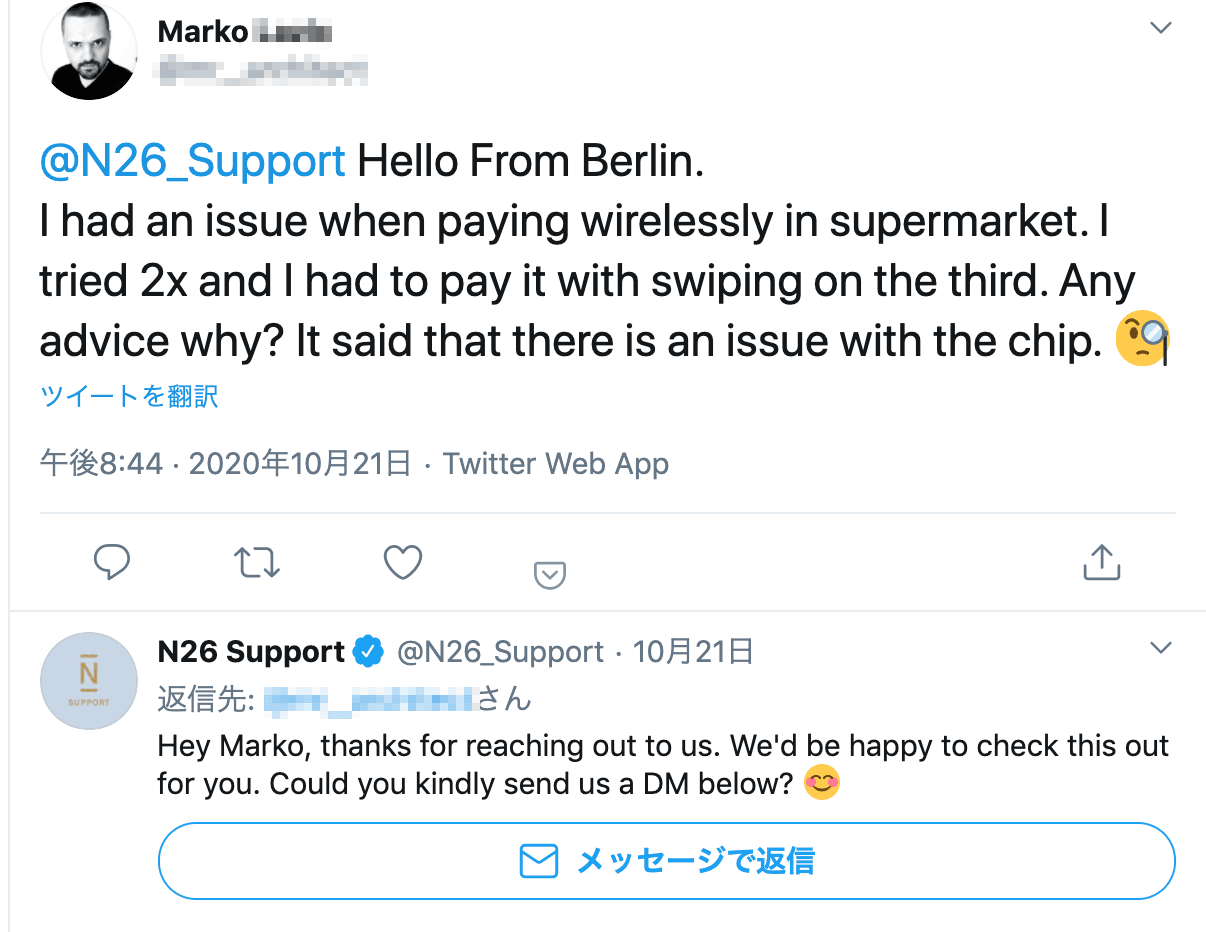The width and height of the screenshot is (1206, 932).
Task: Click ツイートを翻訳 translate link
Action: pyautogui.click(x=129, y=397)
